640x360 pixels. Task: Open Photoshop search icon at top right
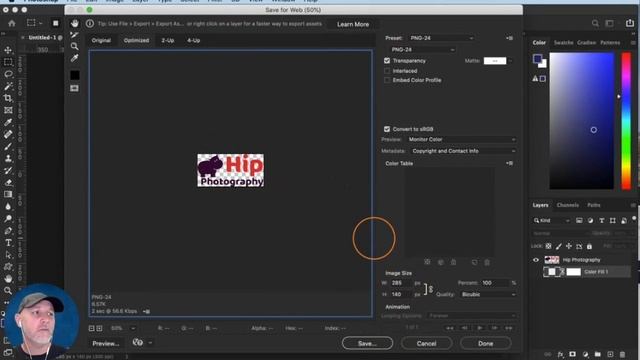[x=595, y=23]
